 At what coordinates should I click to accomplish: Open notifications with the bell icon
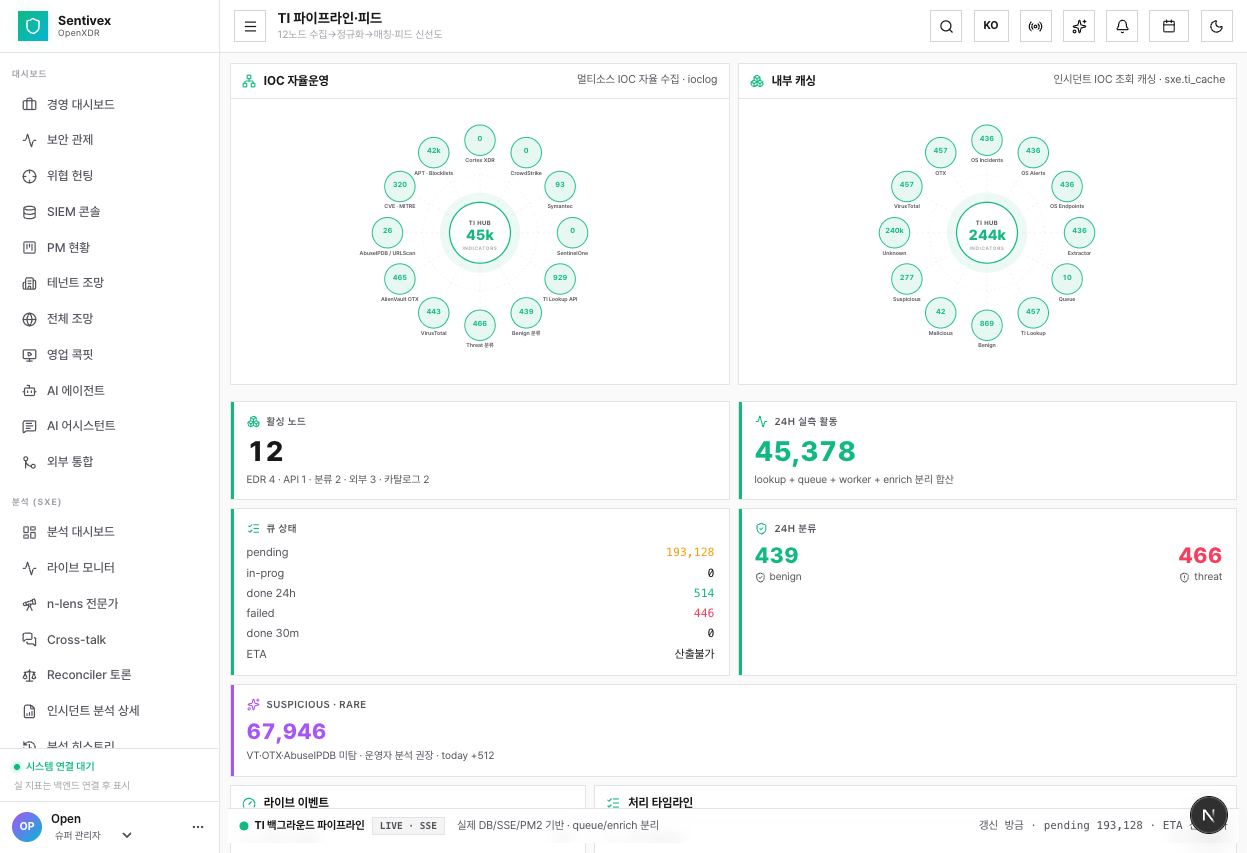pos(1122,26)
